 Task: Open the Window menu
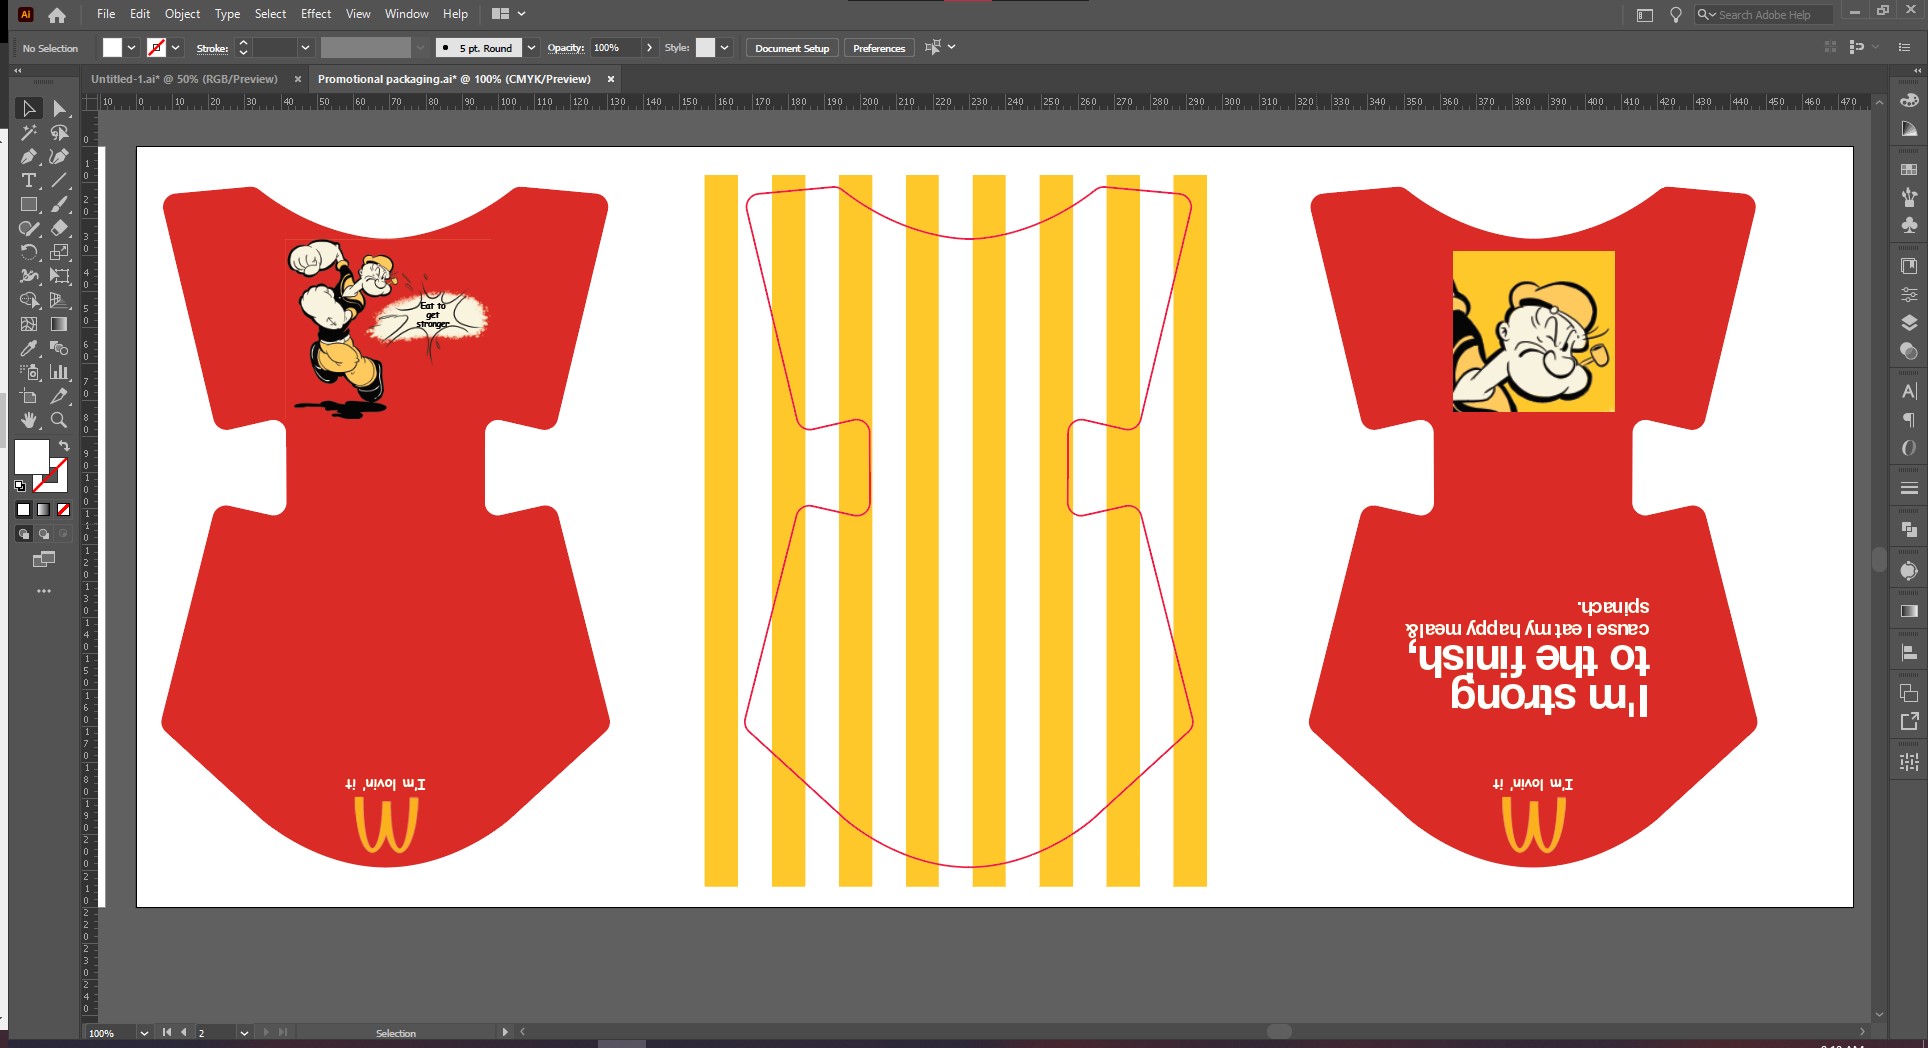(x=407, y=14)
